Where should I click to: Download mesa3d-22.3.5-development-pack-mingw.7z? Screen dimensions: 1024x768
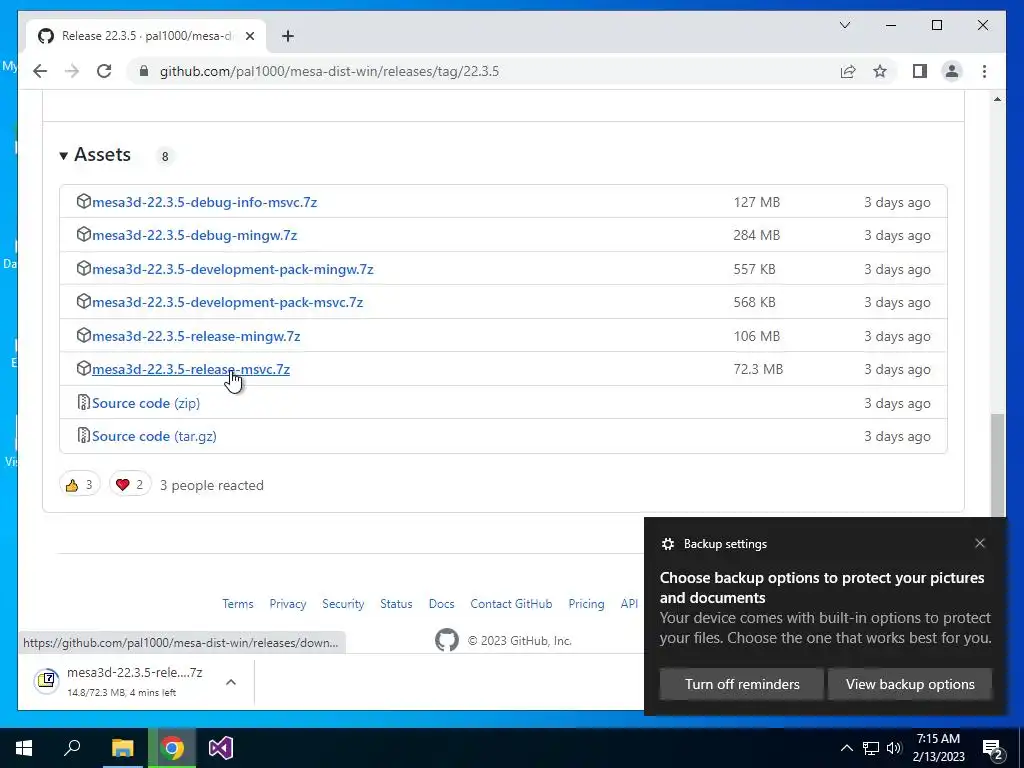[232, 269]
